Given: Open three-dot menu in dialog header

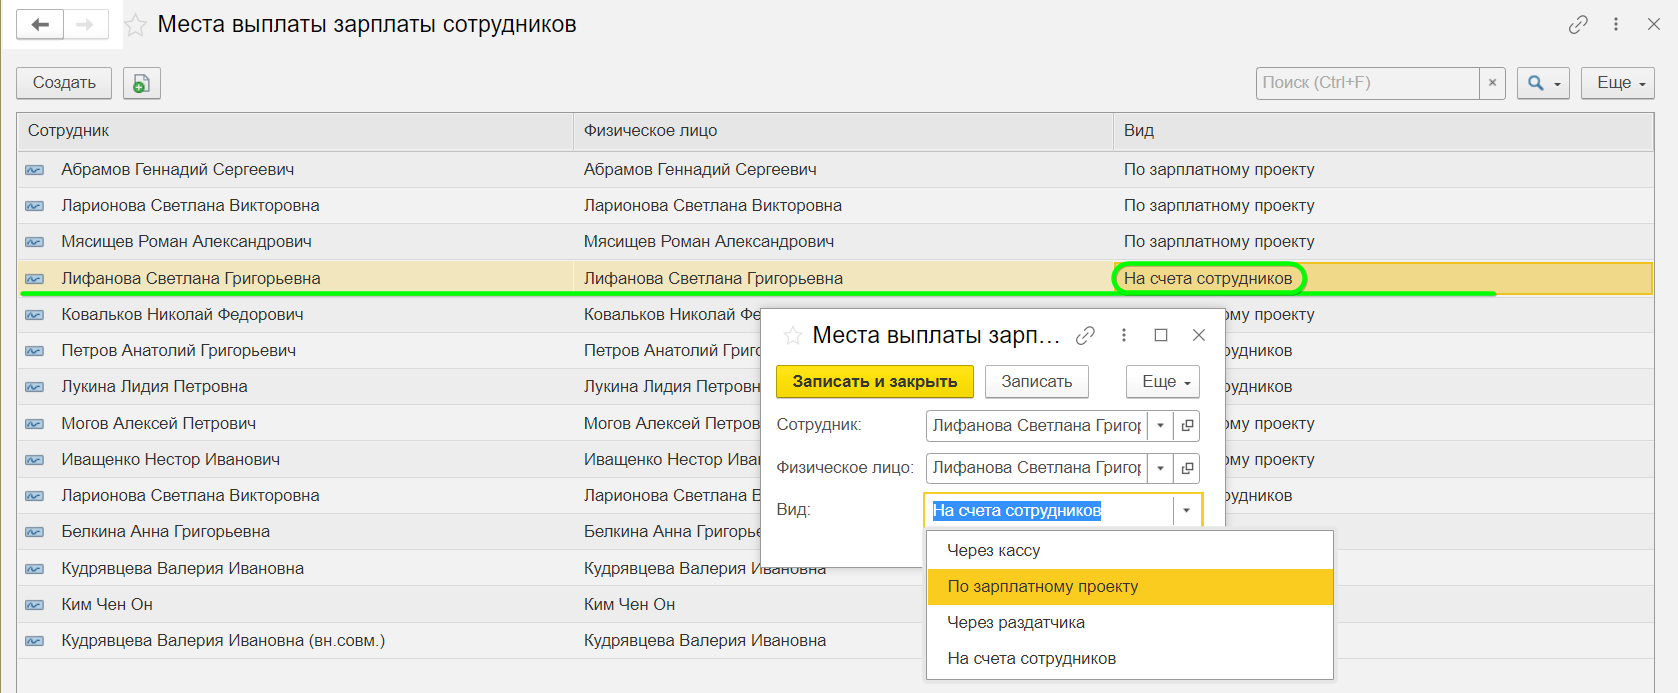Looking at the screenshot, I should [x=1124, y=336].
